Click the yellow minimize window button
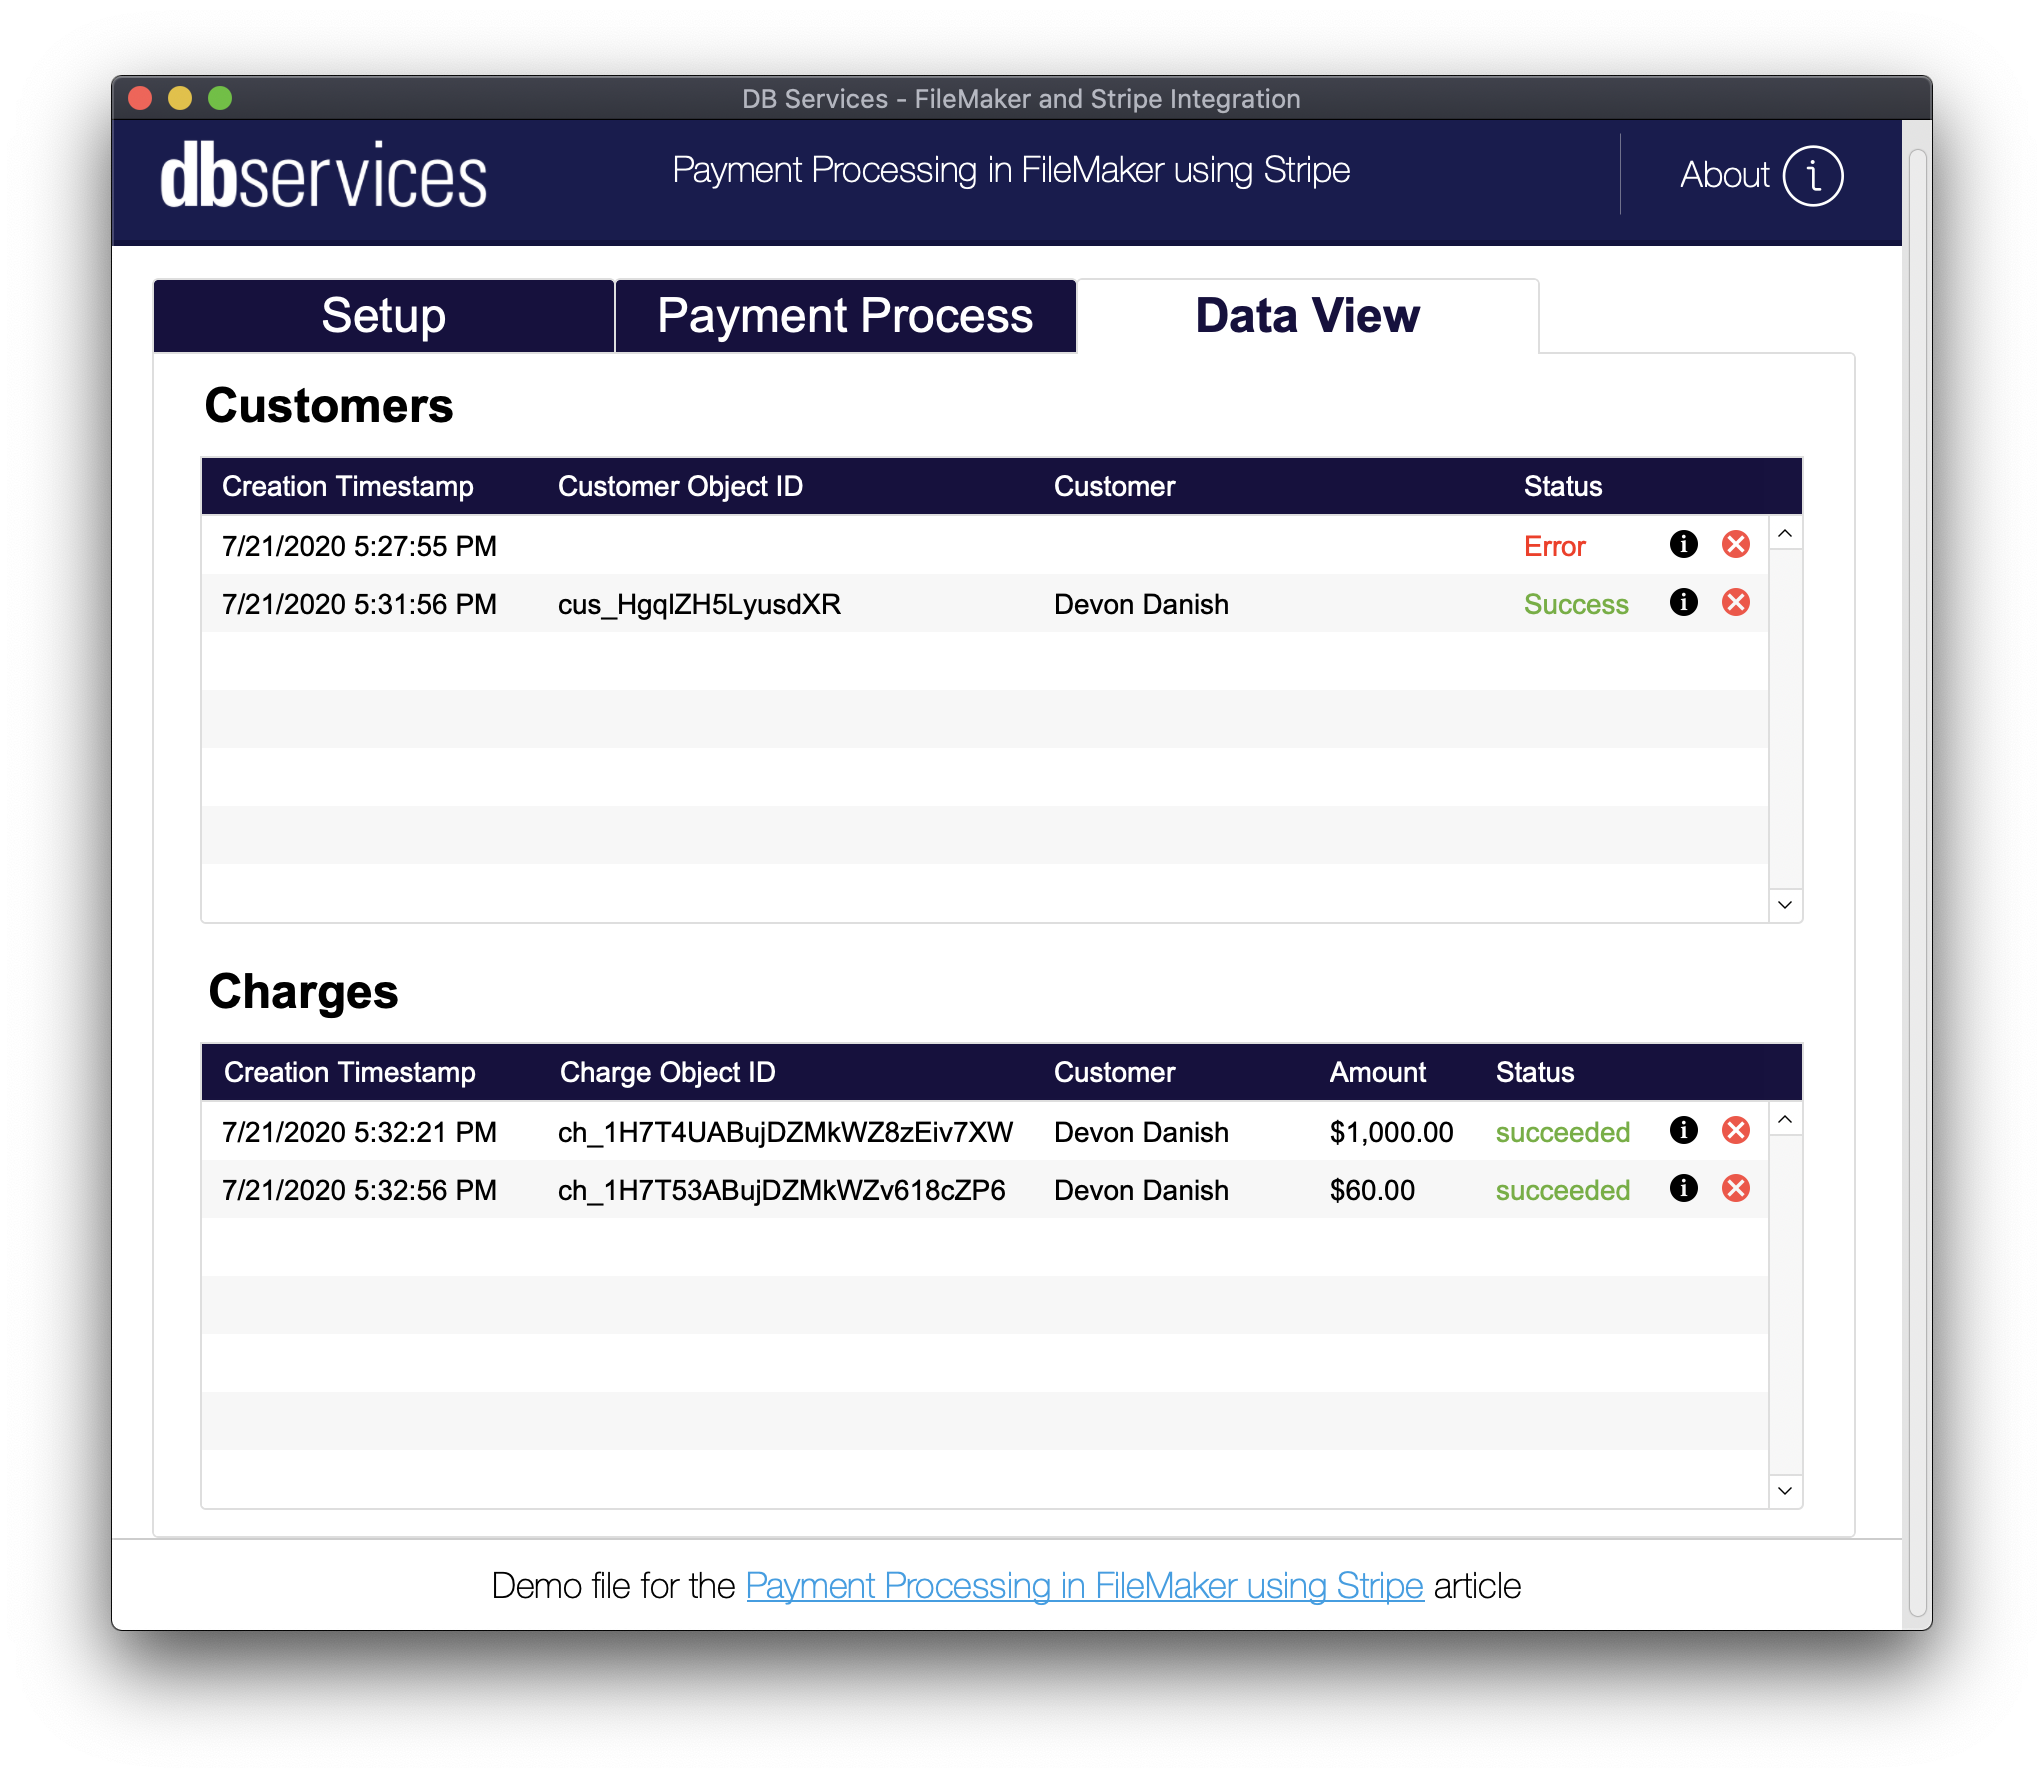Viewport: 2044px width, 1778px height. tap(180, 98)
